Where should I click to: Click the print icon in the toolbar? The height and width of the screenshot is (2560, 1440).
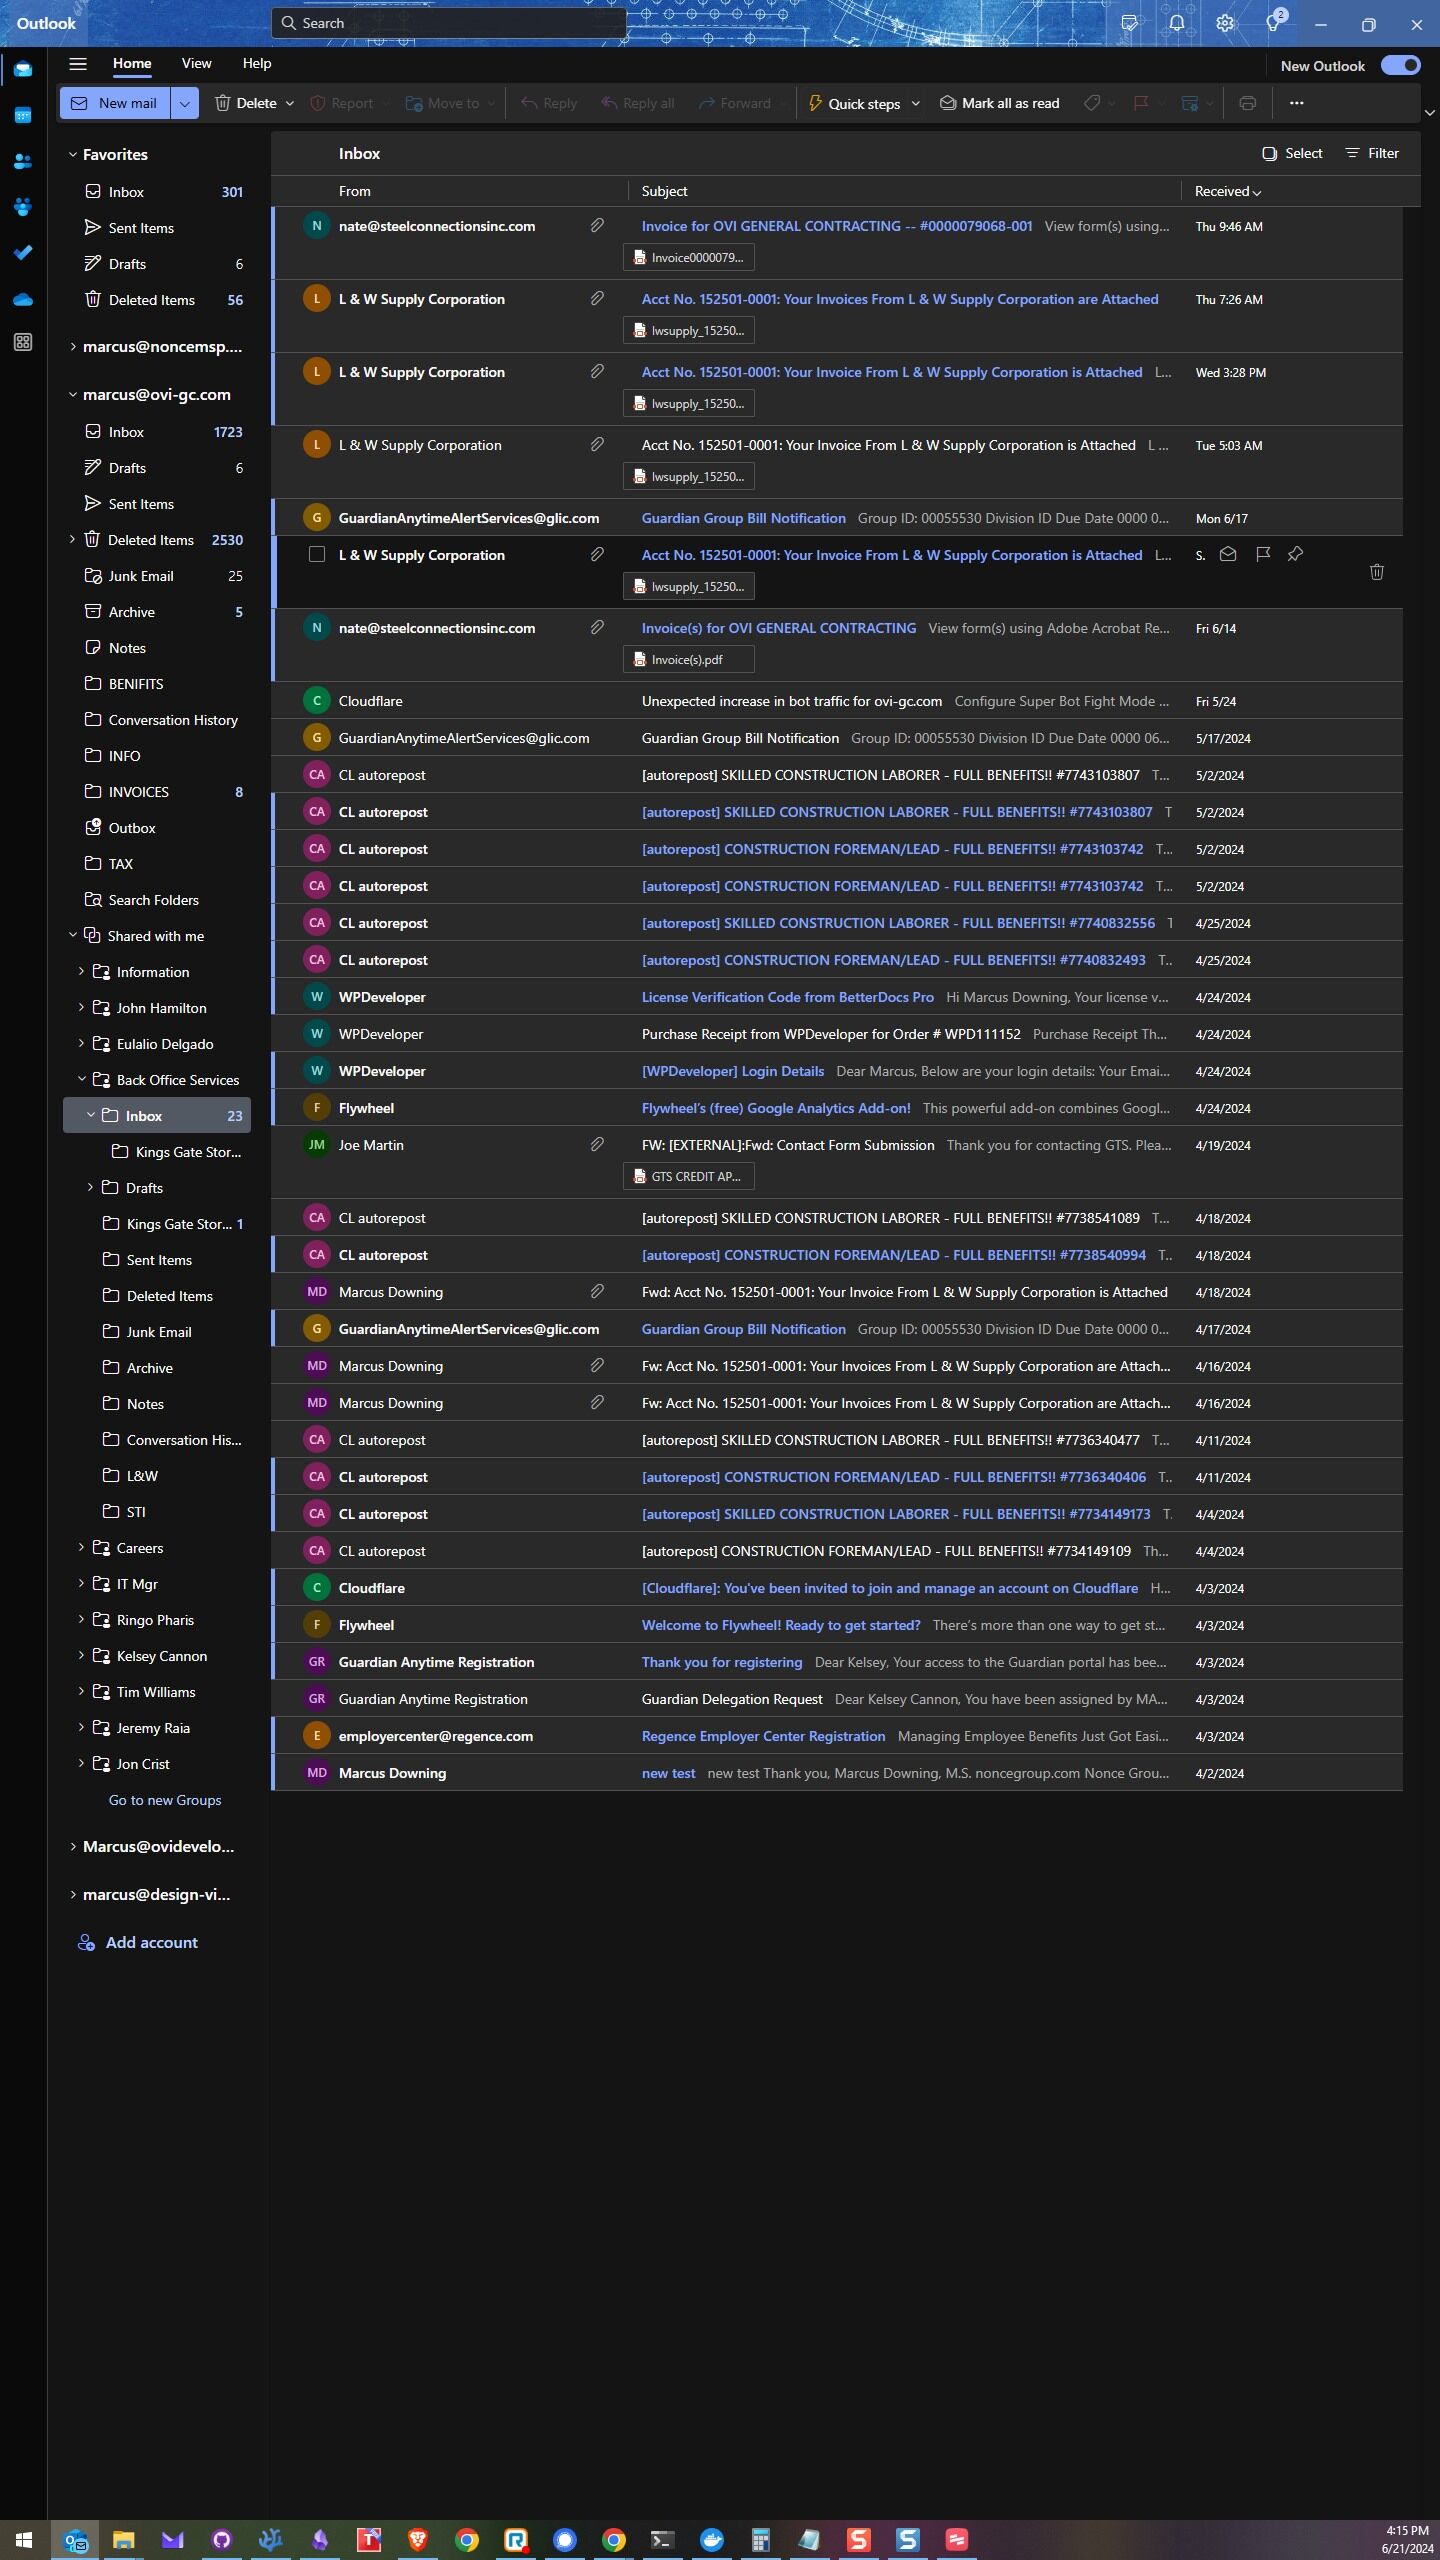coord(1247,103)
